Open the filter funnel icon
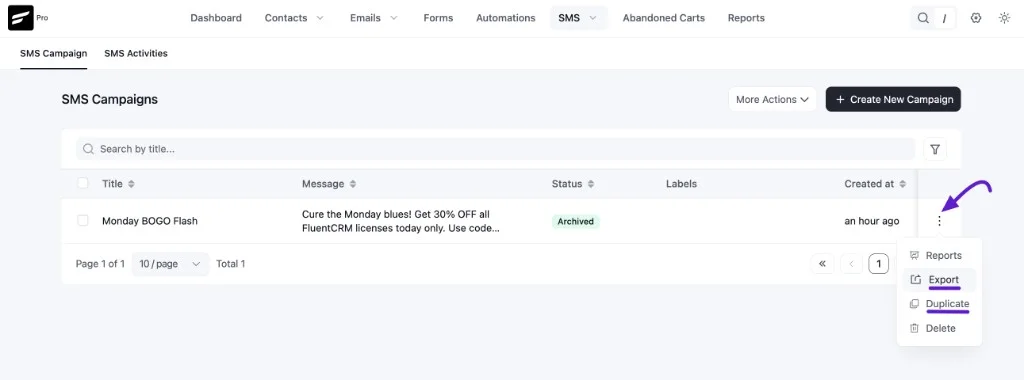Viewport: 1024px width, 380px height. 935,150
